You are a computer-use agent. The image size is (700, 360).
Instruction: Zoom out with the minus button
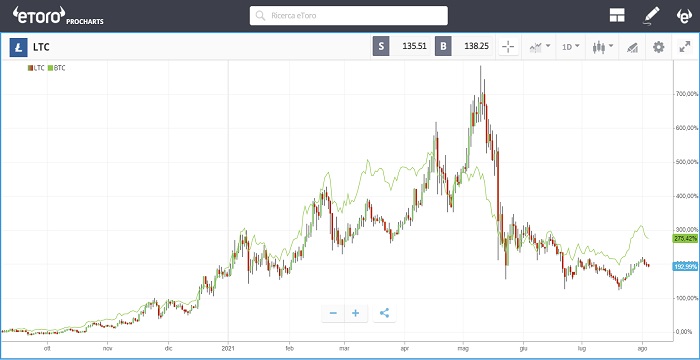333,313
